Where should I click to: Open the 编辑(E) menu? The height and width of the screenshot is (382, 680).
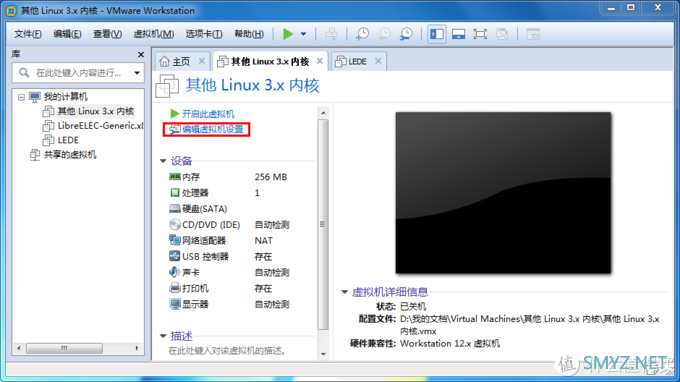point(67,34)
